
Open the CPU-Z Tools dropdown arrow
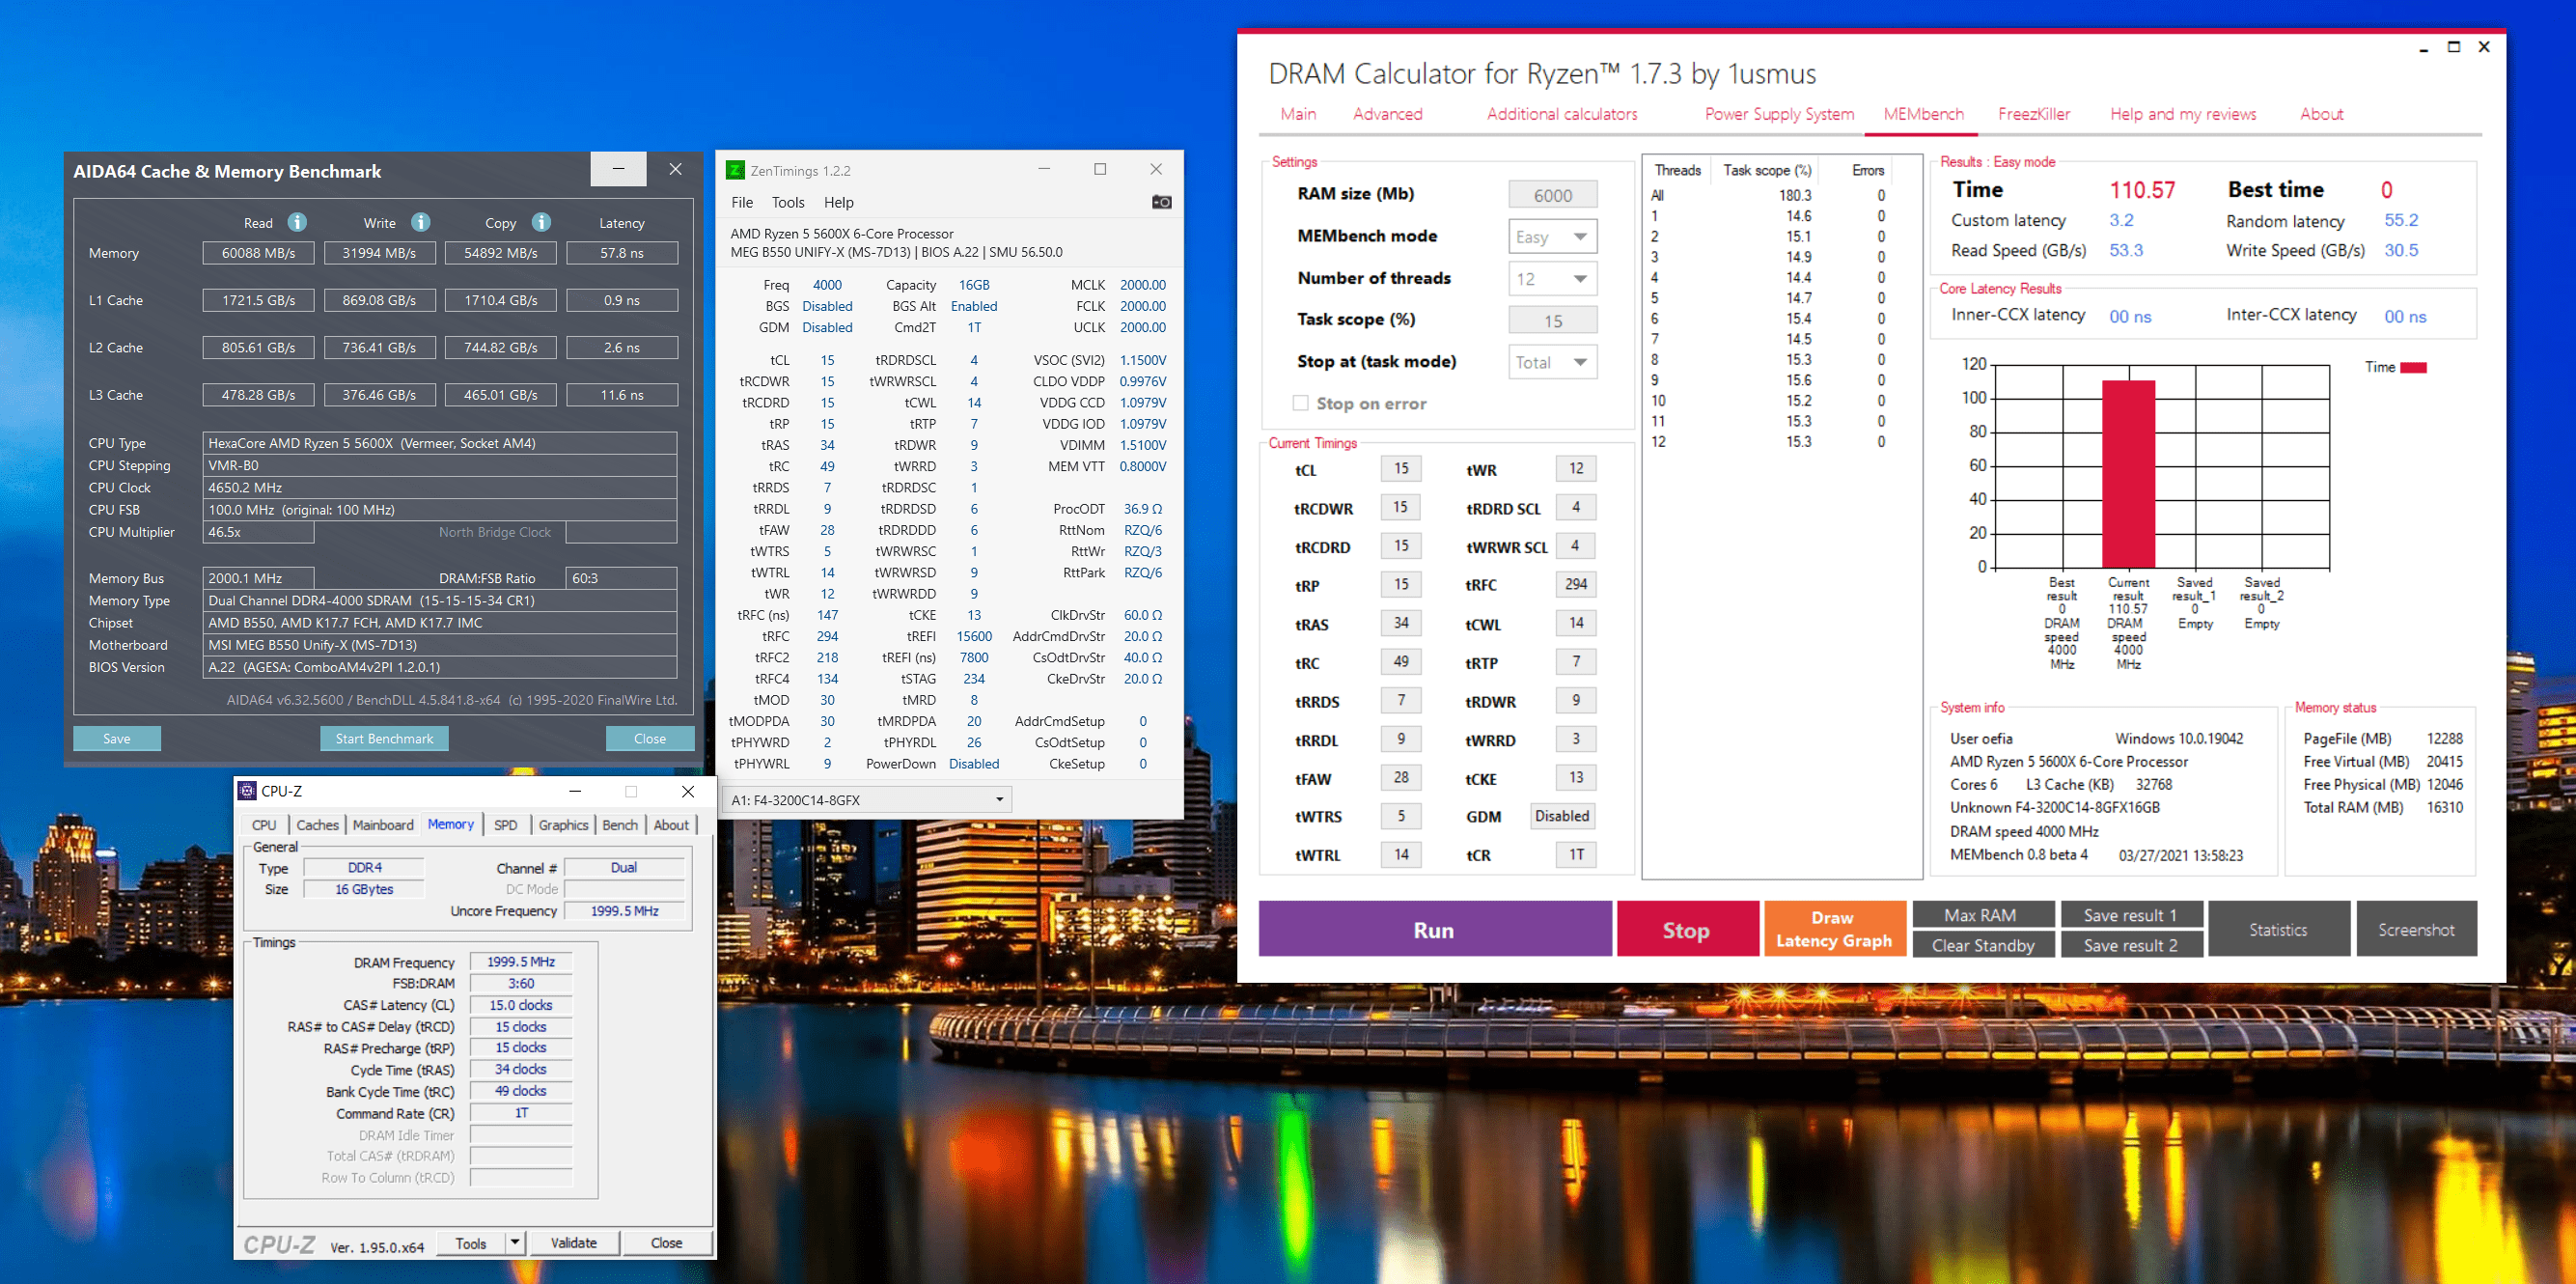click(514, 1243)
